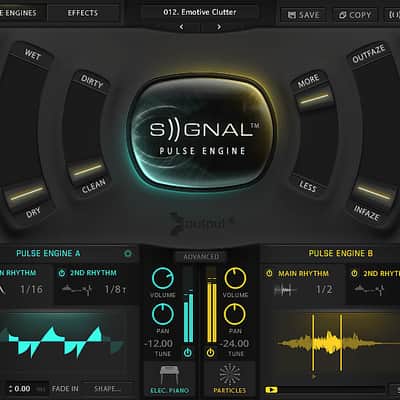Click the Wet/Dry macro slider handle
Screen dimensions: 400x400
pyautogui.click(x=27, y=193)
